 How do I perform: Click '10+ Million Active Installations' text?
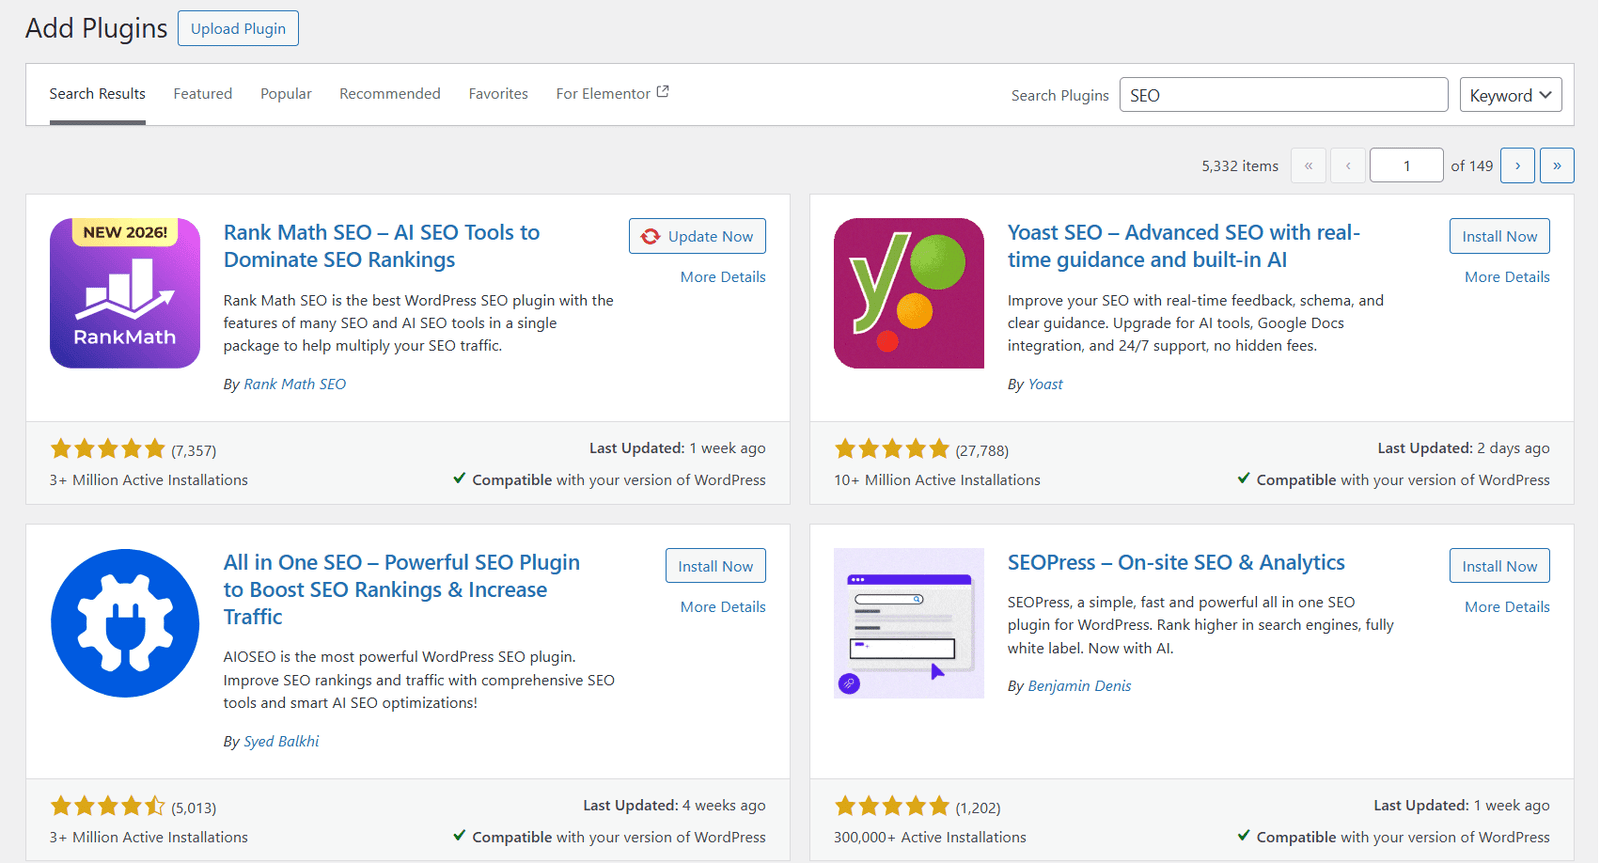click(937, 480)
